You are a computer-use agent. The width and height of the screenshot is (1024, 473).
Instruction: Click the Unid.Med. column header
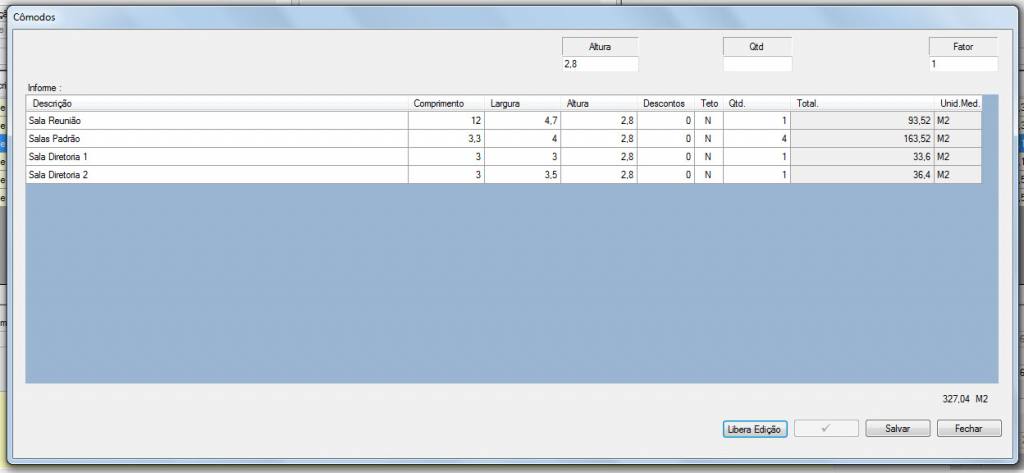(x=958, y=103)
